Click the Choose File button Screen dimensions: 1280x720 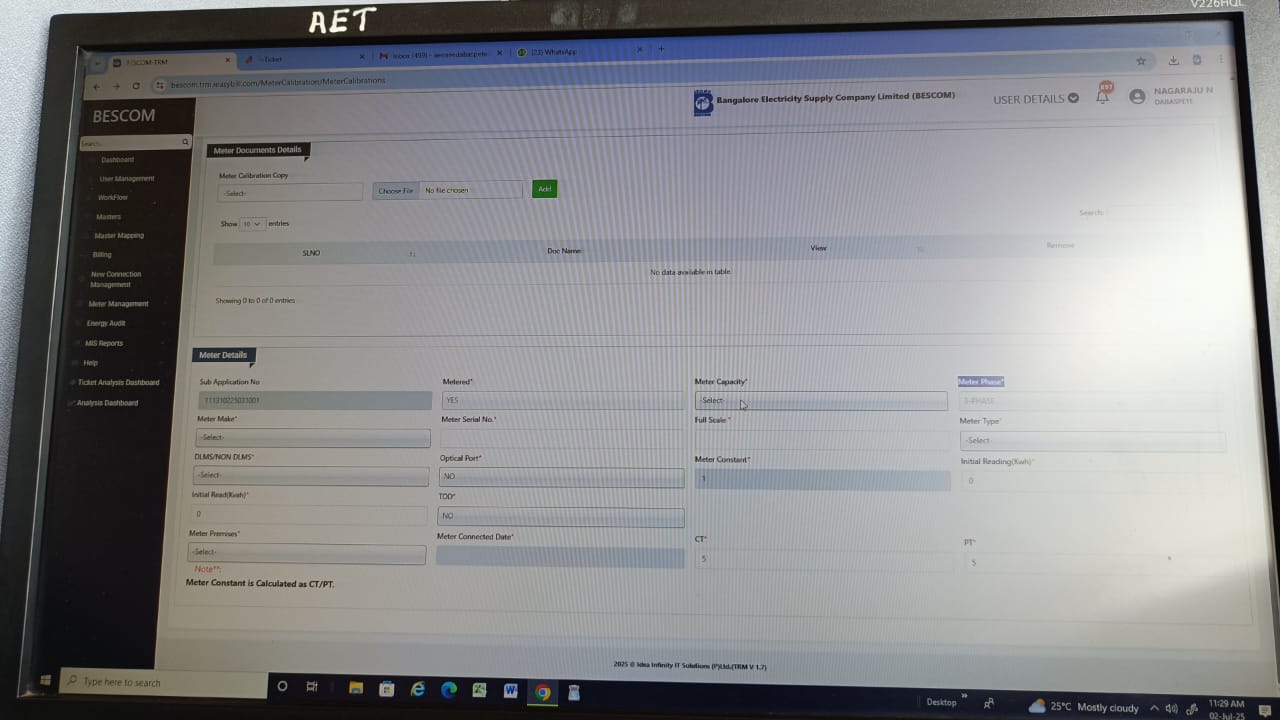click(x=396, y=191)
